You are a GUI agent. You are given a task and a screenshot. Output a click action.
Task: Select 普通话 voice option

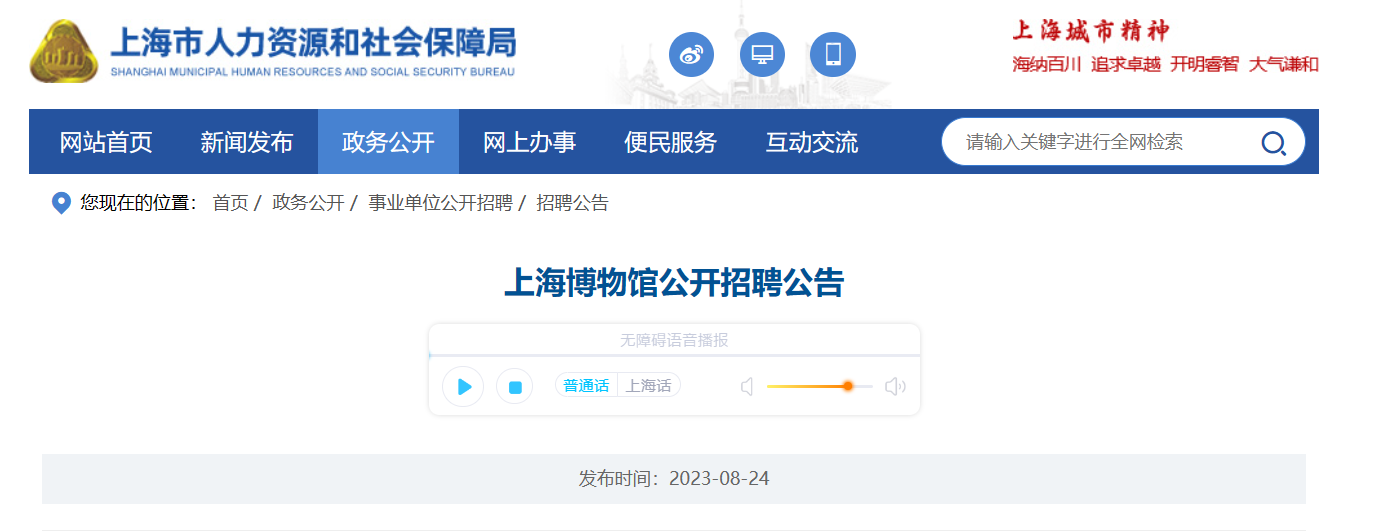[586, 385]
